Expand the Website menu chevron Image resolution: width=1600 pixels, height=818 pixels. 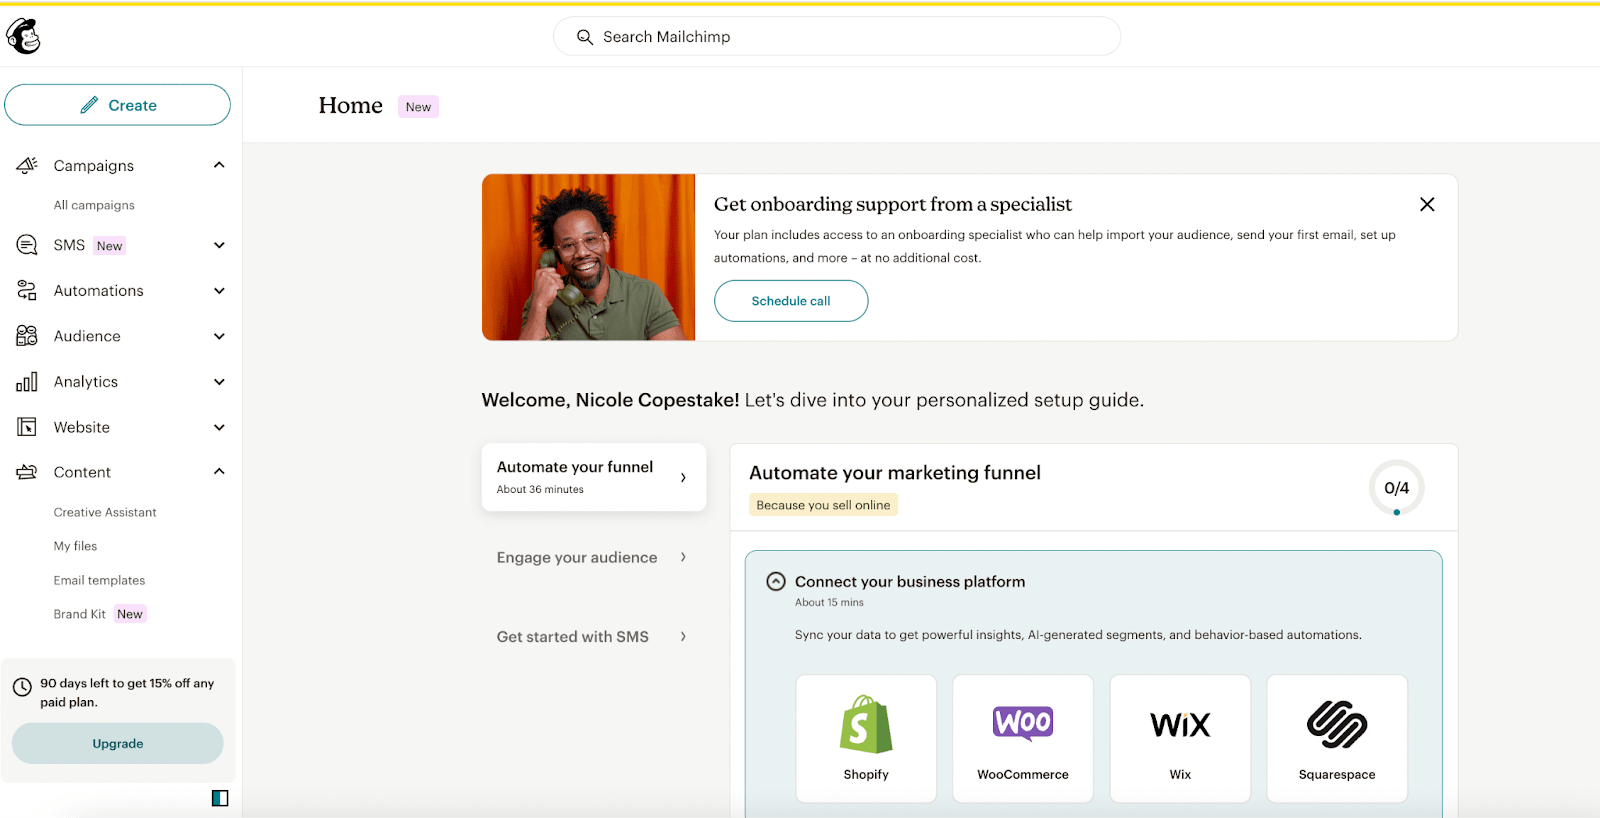pyautogui.click(x=219, y=427)
